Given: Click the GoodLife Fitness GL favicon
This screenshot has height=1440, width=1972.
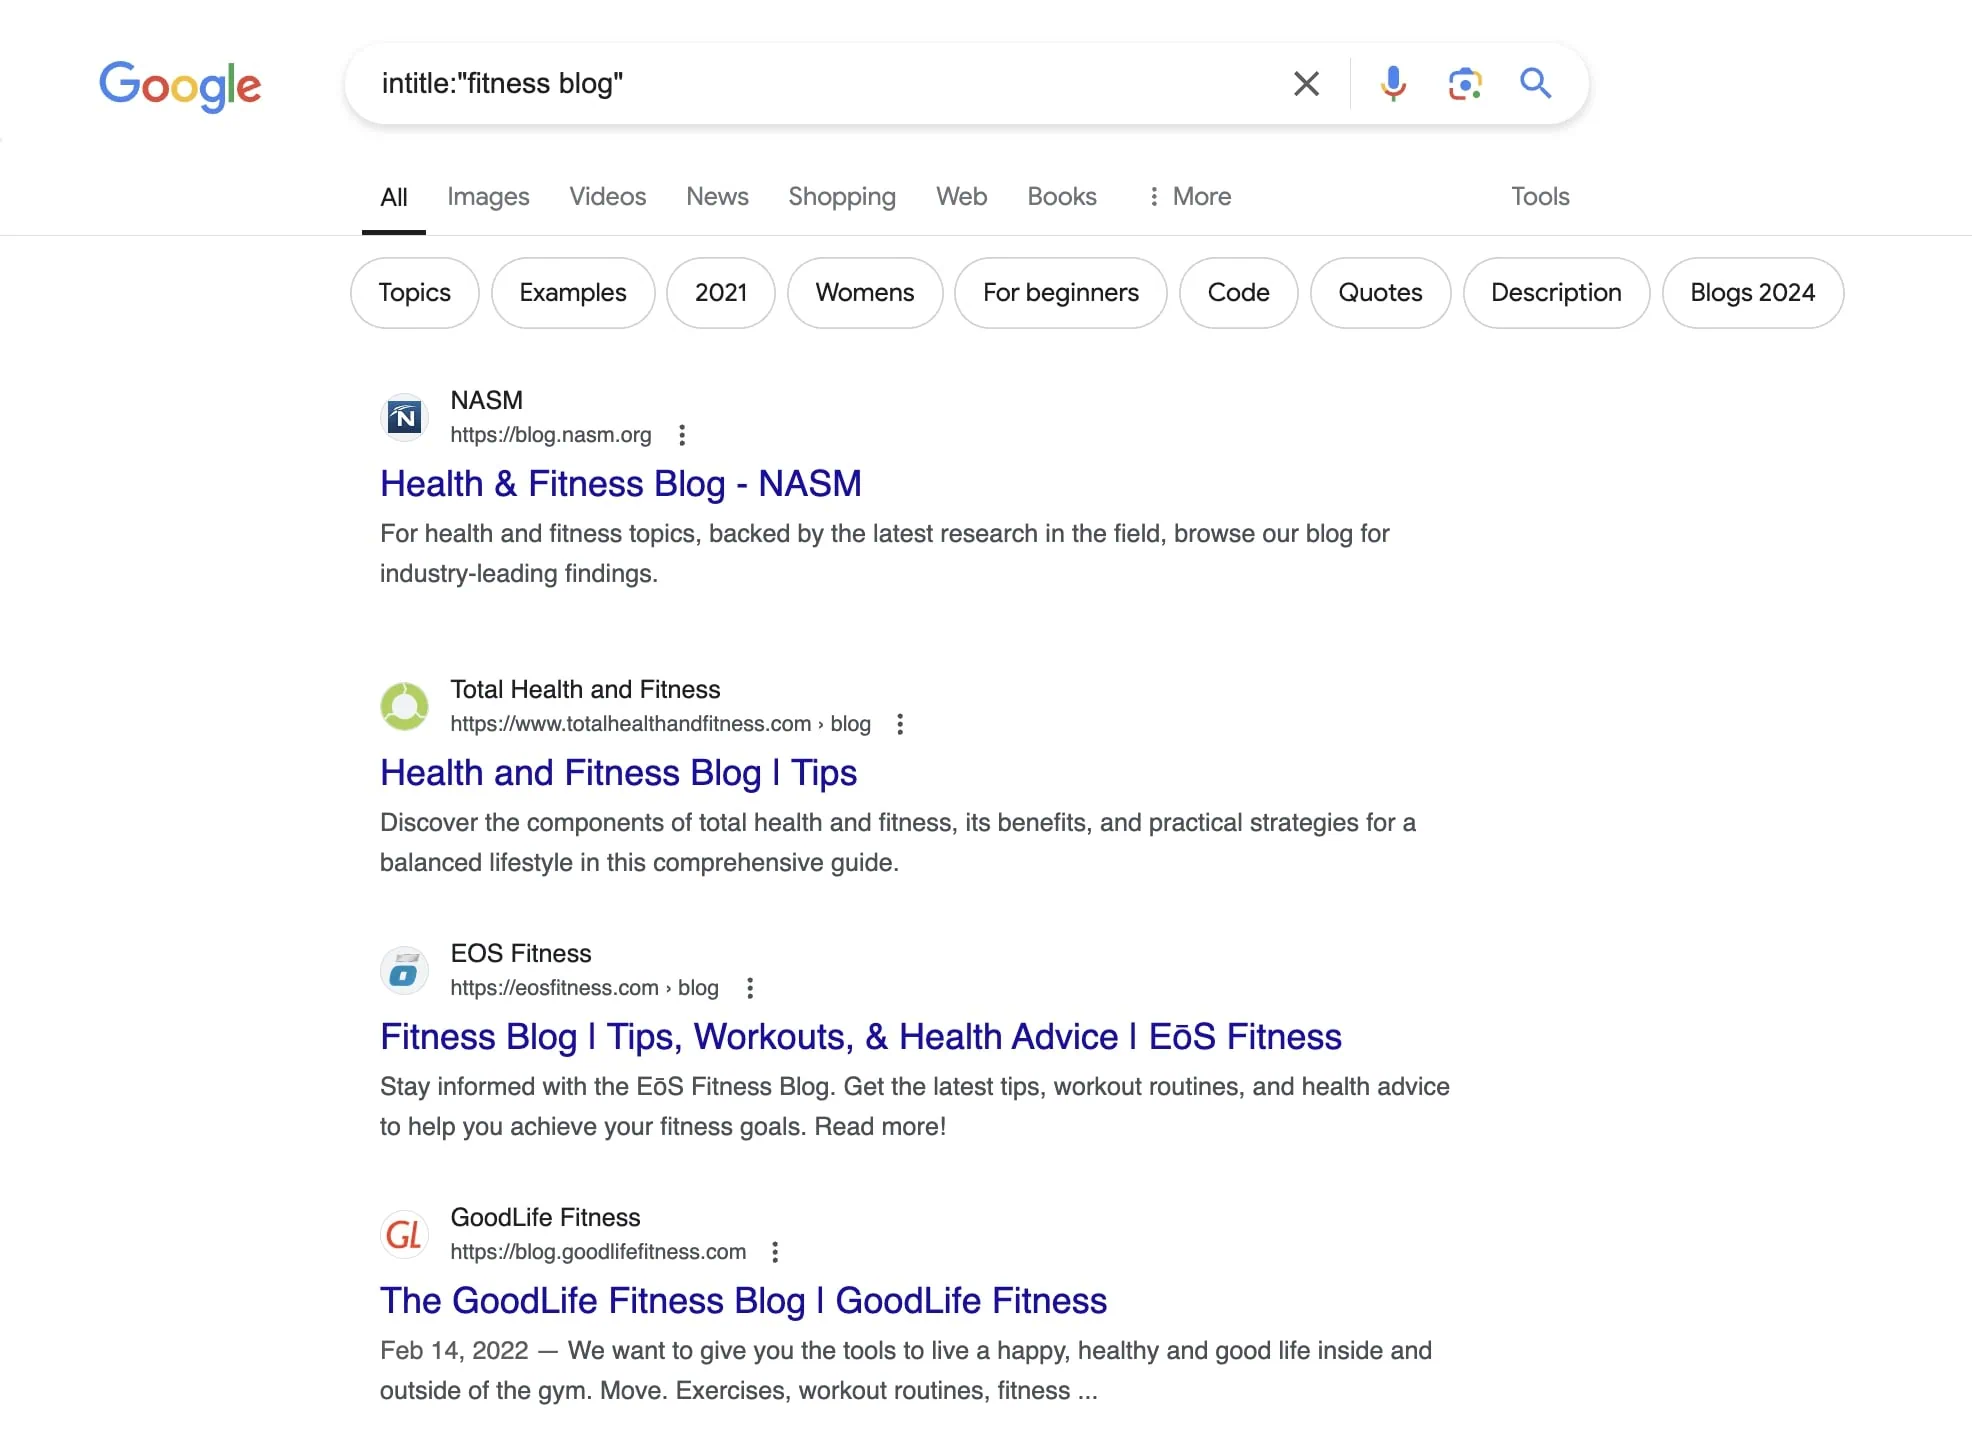Looking at the screenshot, I should [x=405, y=1234].
